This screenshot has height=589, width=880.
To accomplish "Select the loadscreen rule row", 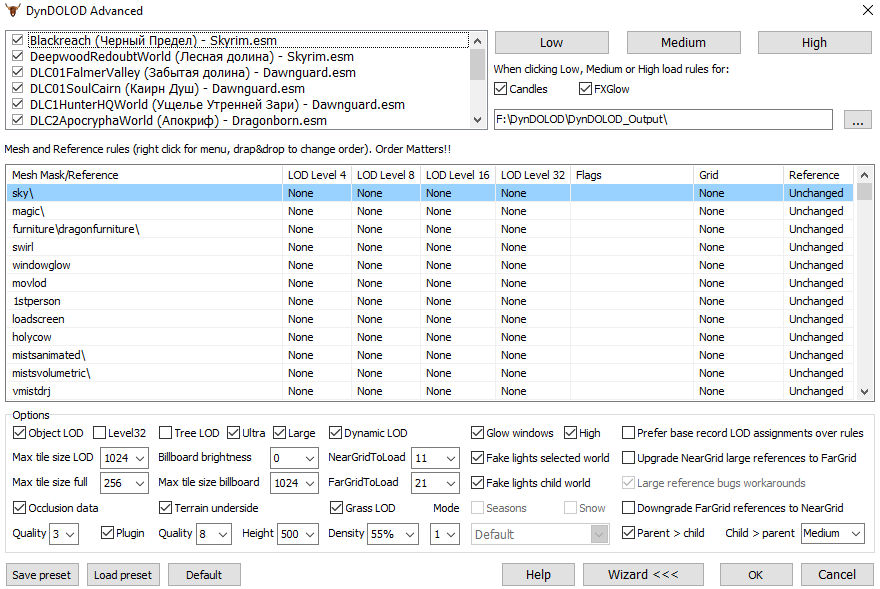I will click(430, 319).
